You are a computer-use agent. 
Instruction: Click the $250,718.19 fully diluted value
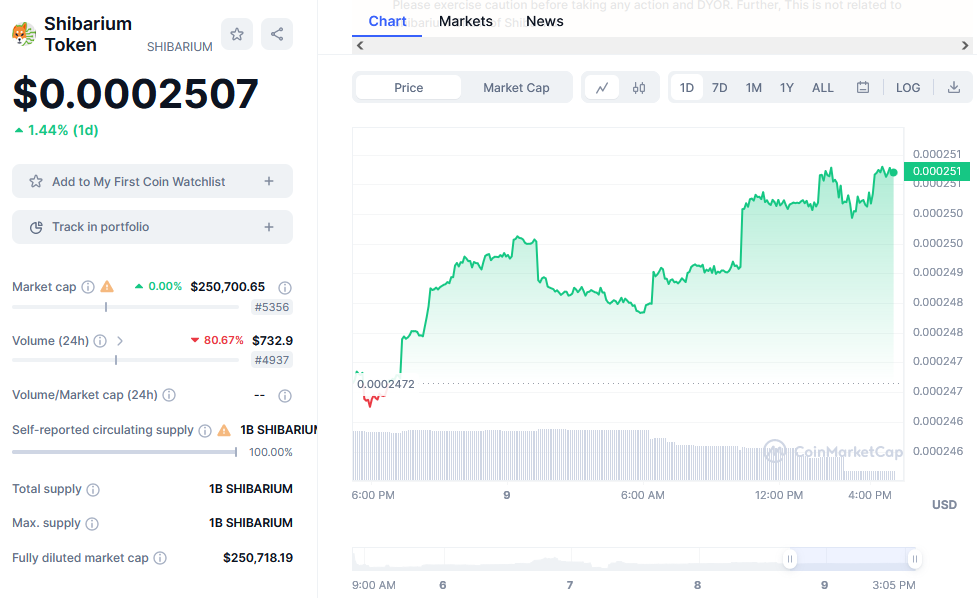pos(258,558)
